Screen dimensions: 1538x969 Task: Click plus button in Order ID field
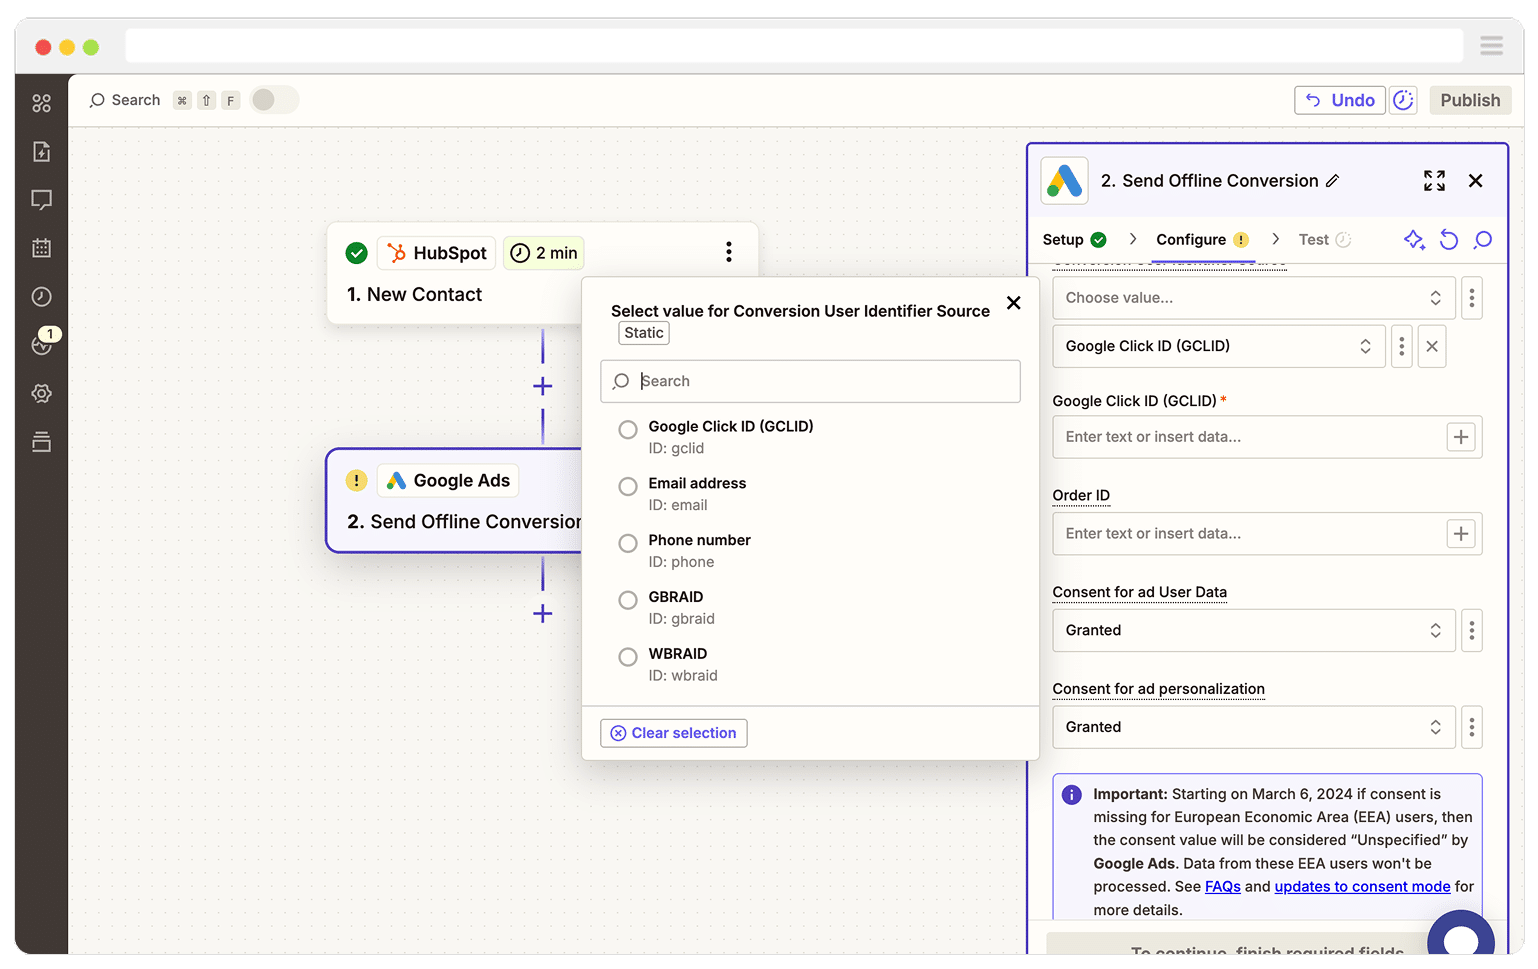(1461, 534)
